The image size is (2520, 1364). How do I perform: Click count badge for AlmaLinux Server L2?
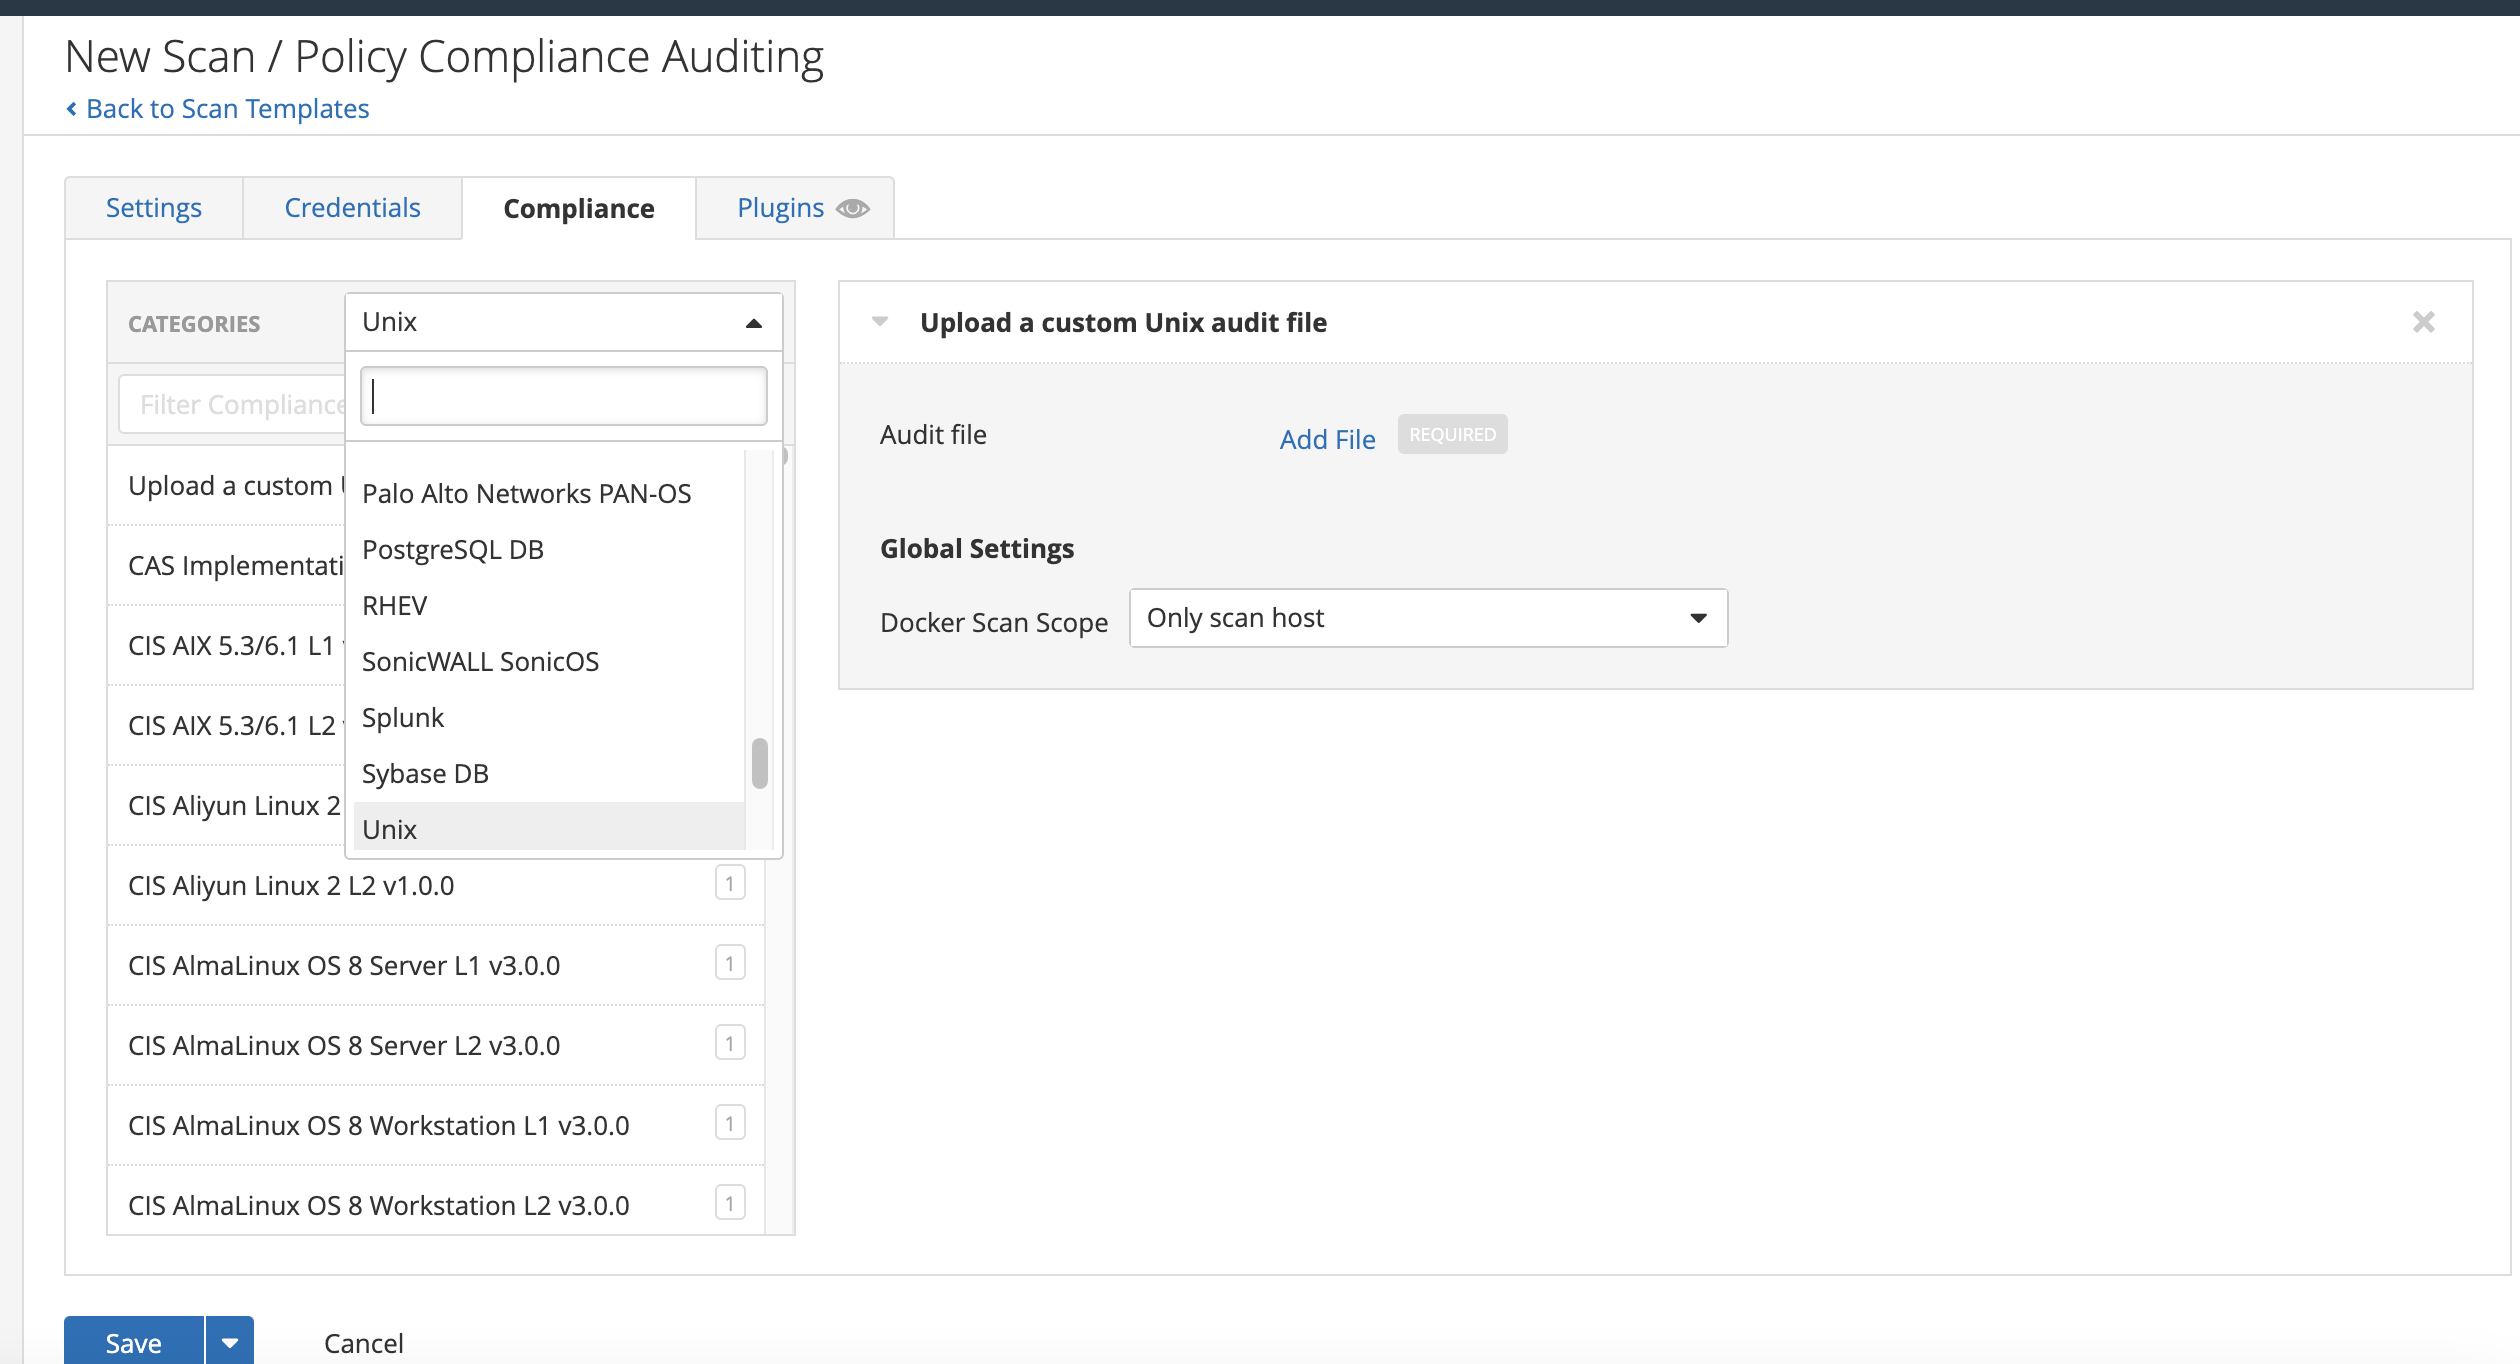point(730,1043)
